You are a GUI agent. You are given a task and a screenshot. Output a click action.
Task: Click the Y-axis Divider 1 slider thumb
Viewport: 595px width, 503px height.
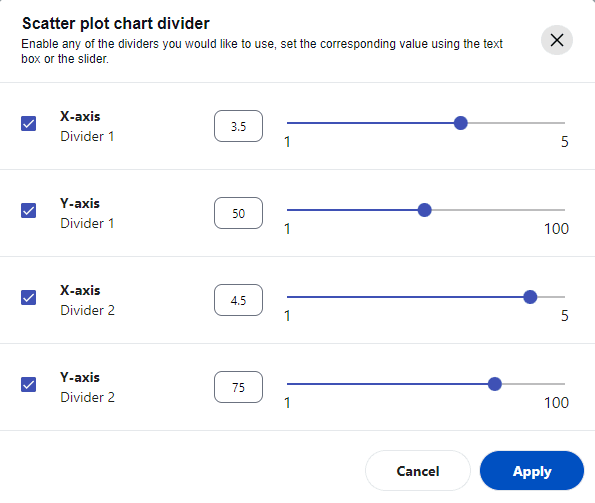pyautogui.click(x=424, y=210)
